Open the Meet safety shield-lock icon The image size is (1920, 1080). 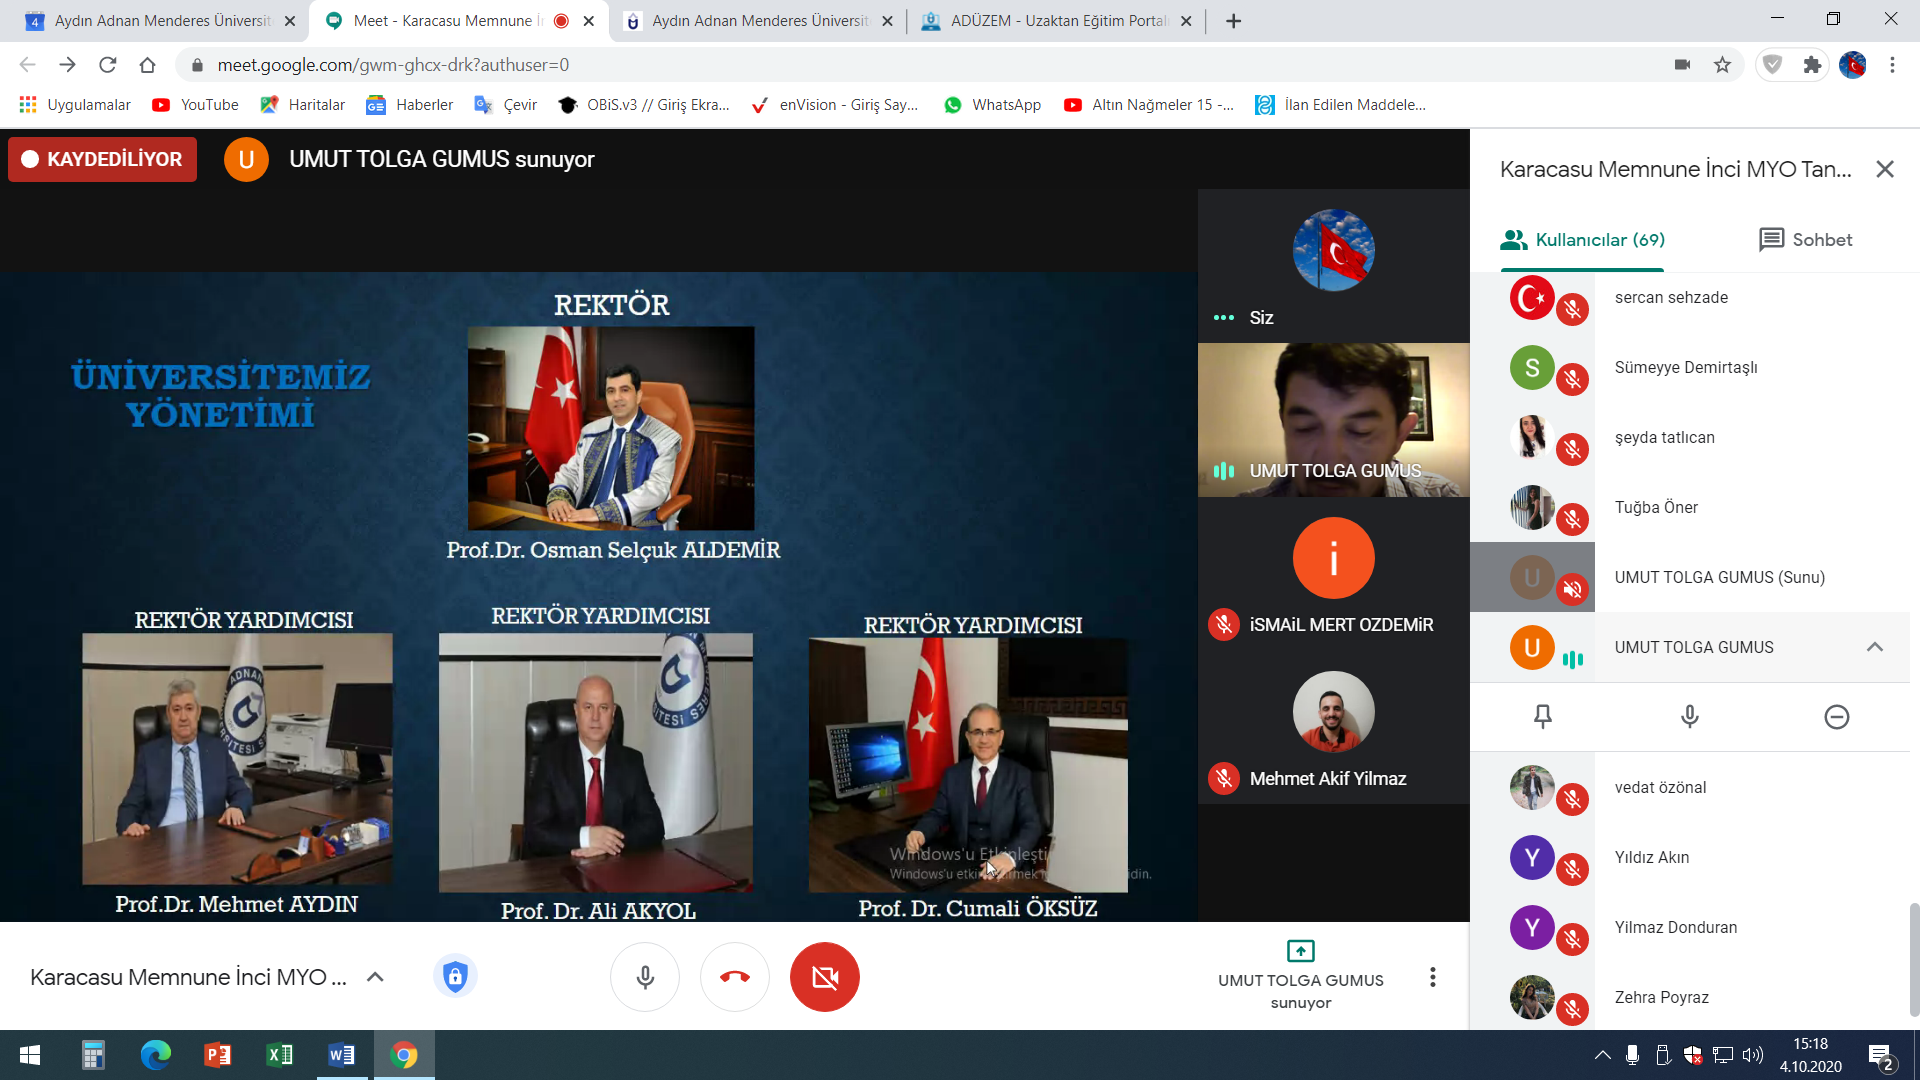point(455,977)
